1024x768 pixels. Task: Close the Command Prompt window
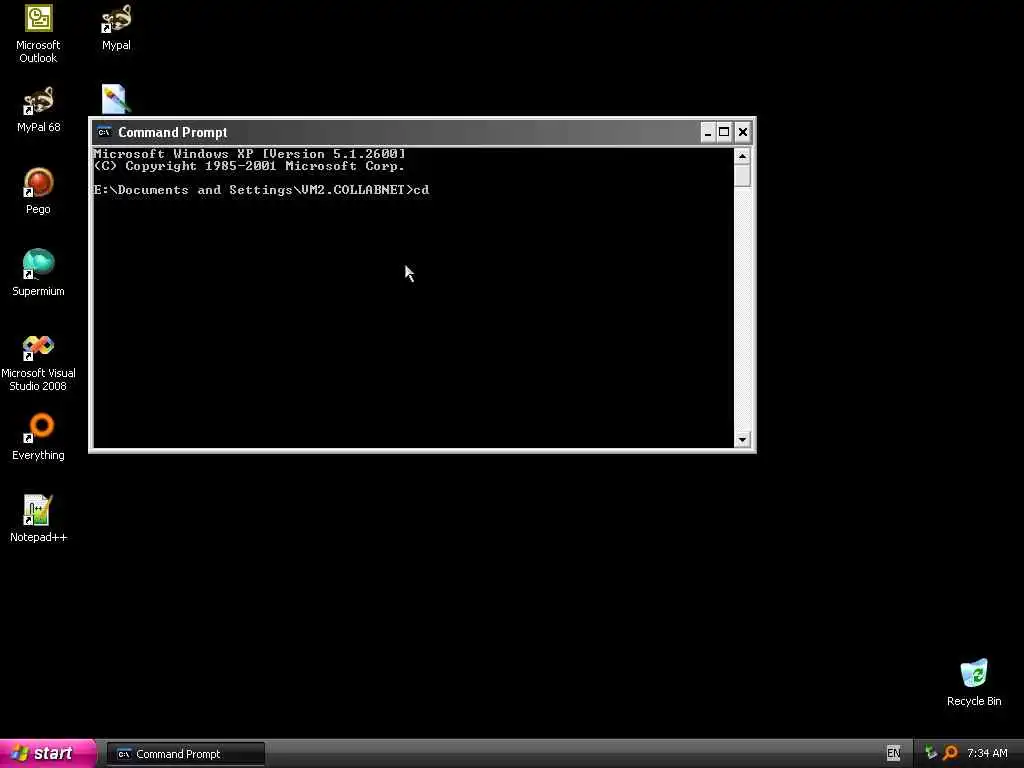(x=743, y=133)
